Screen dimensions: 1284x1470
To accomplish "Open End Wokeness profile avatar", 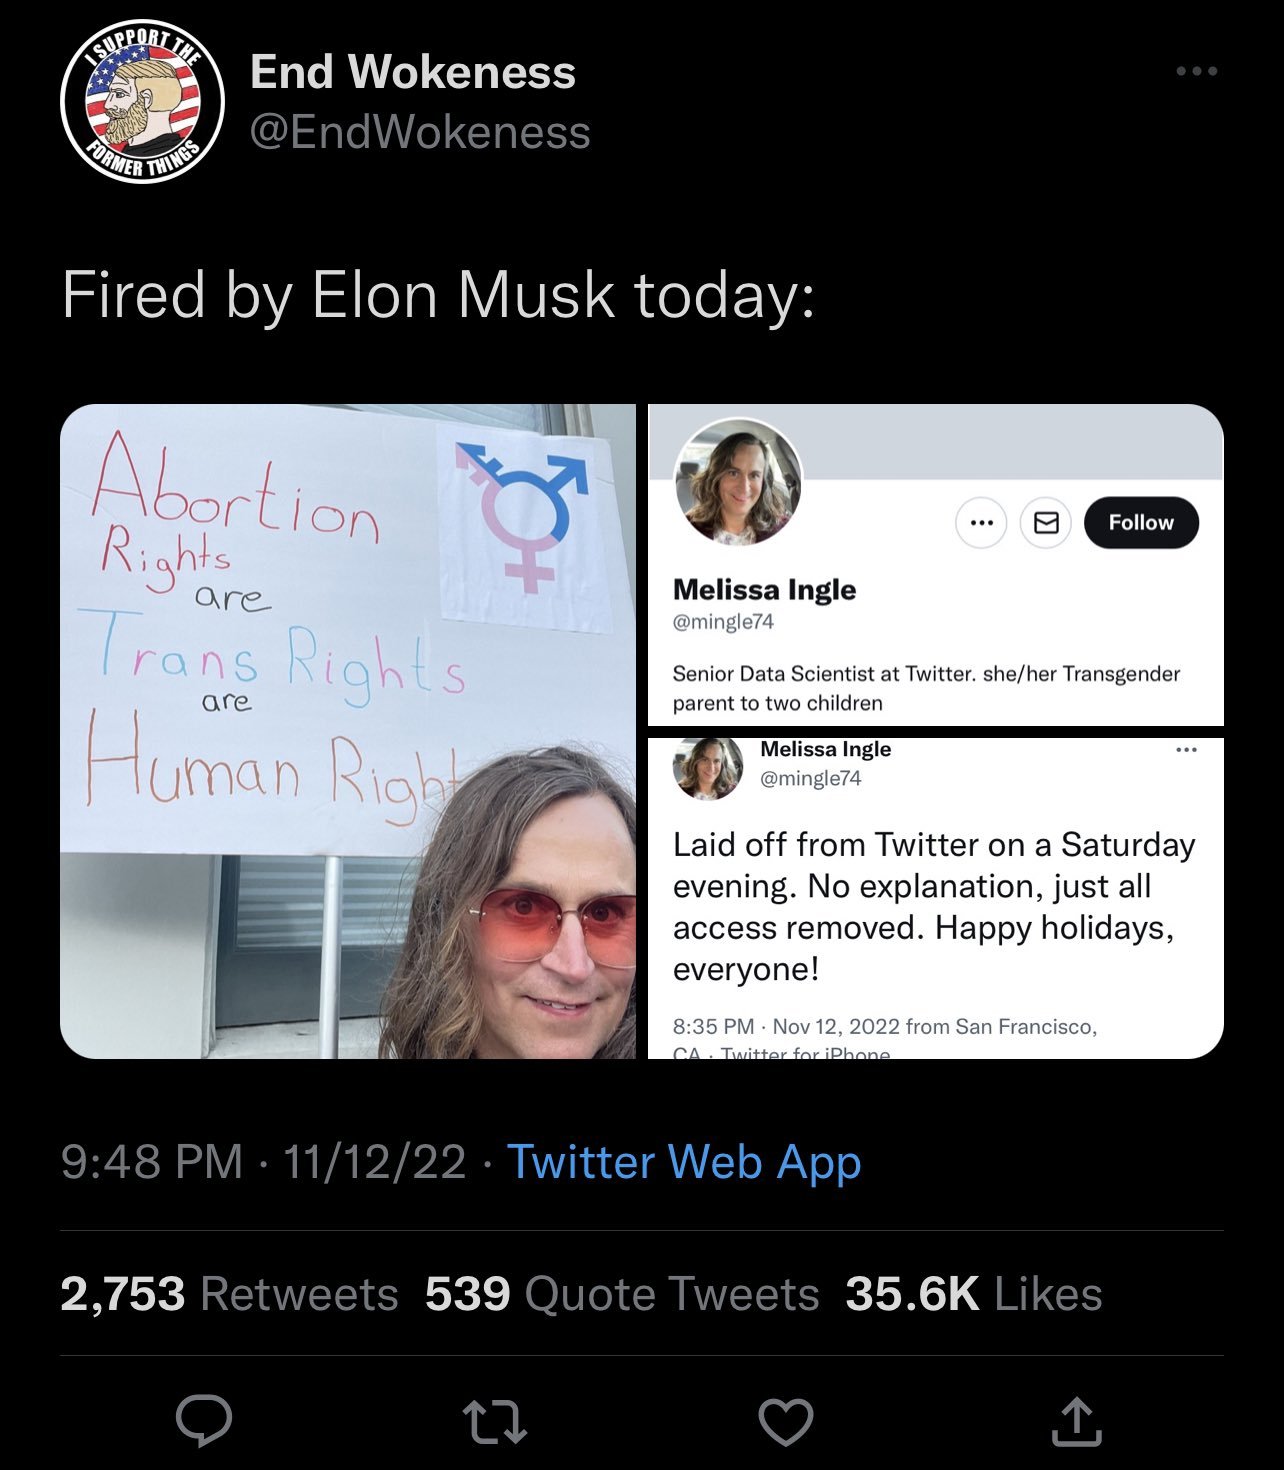I will pos(143,102).
